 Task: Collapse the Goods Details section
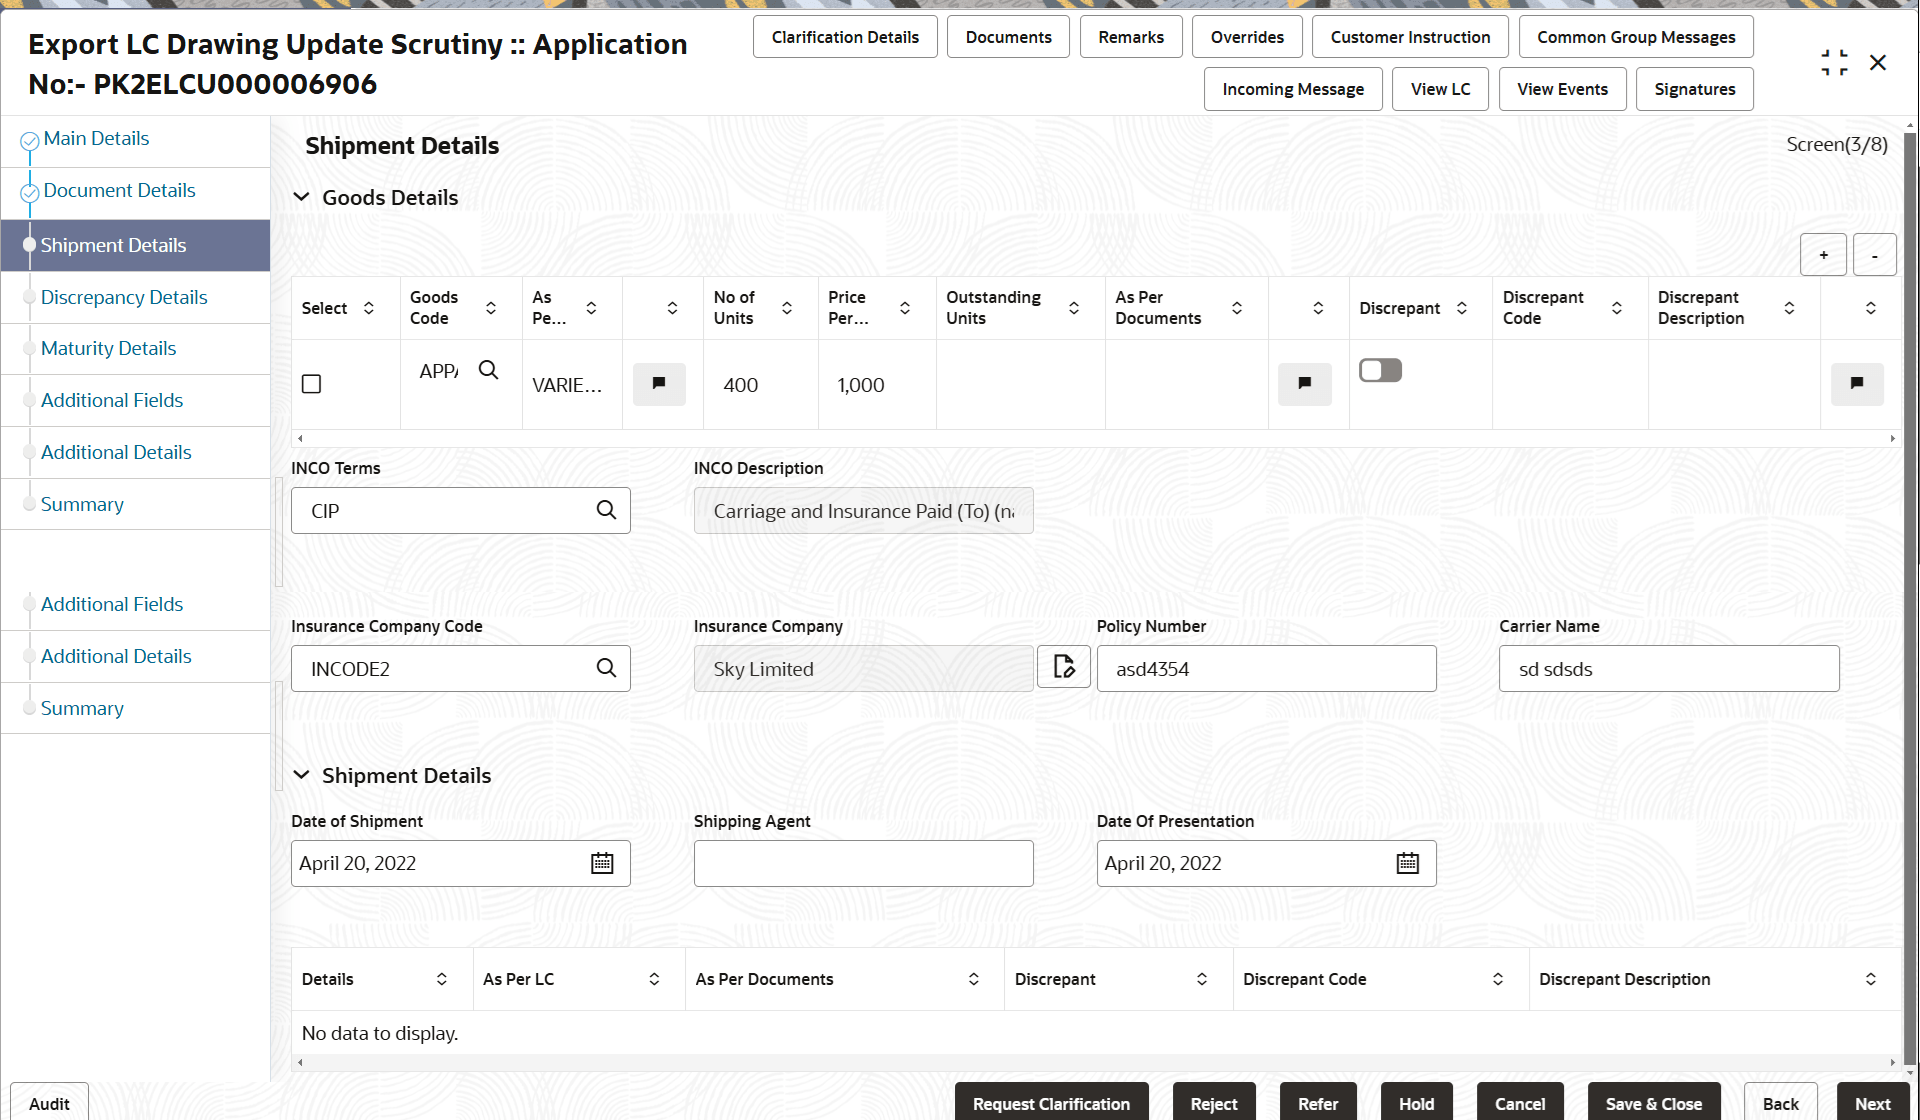(303, 197)
